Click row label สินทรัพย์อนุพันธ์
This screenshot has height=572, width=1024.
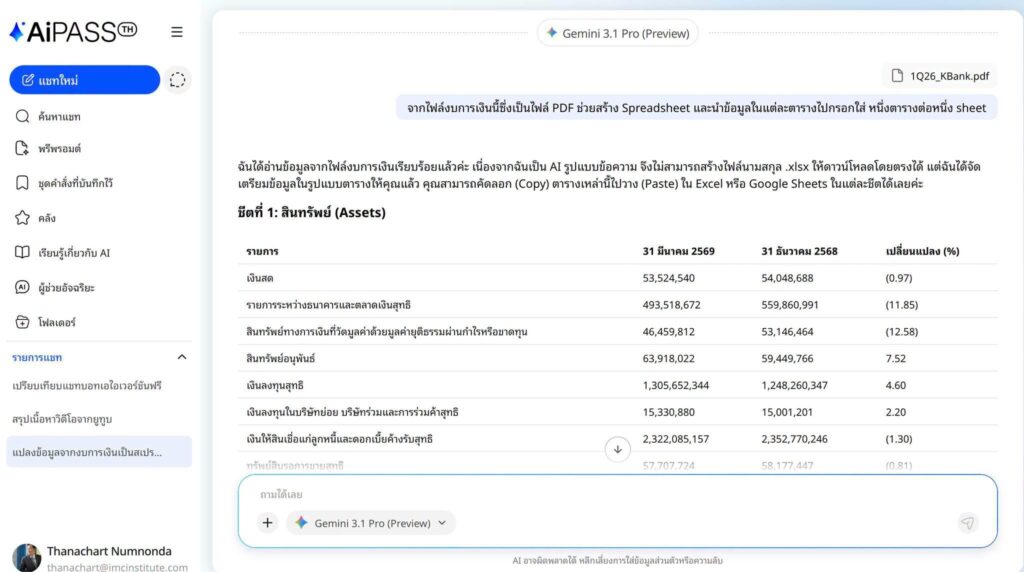[280, 358]
